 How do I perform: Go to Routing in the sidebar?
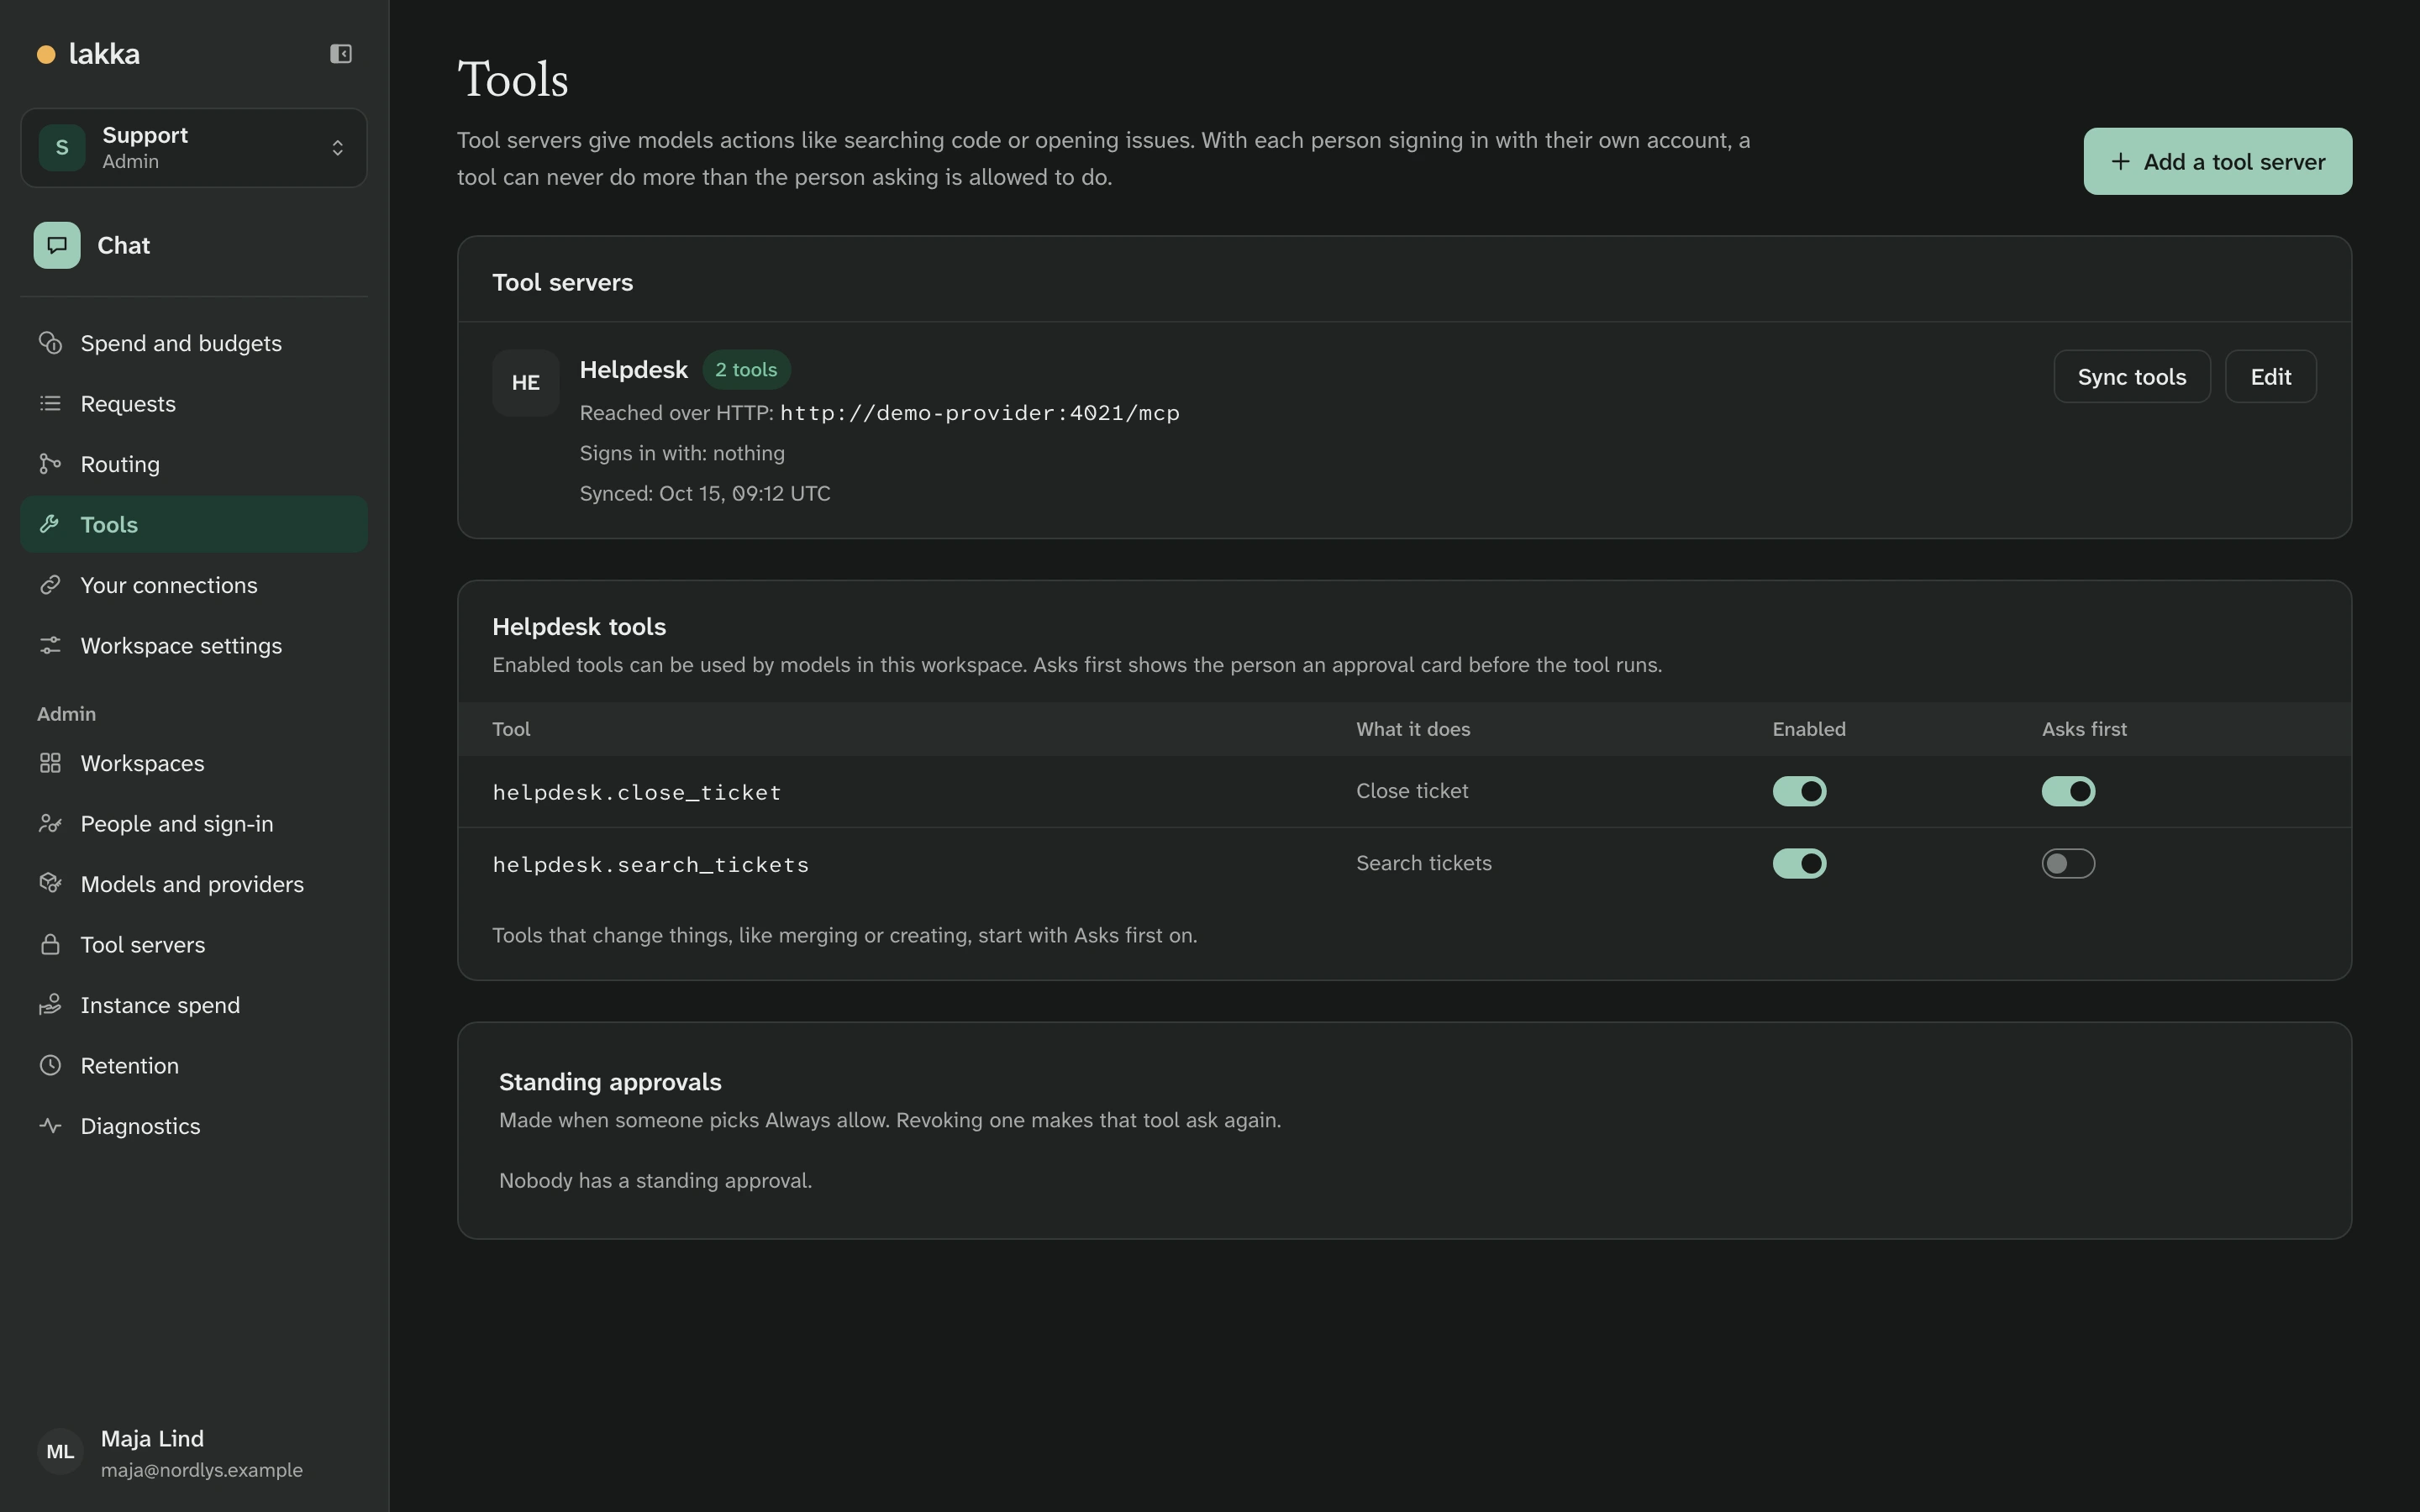[194, 464]
